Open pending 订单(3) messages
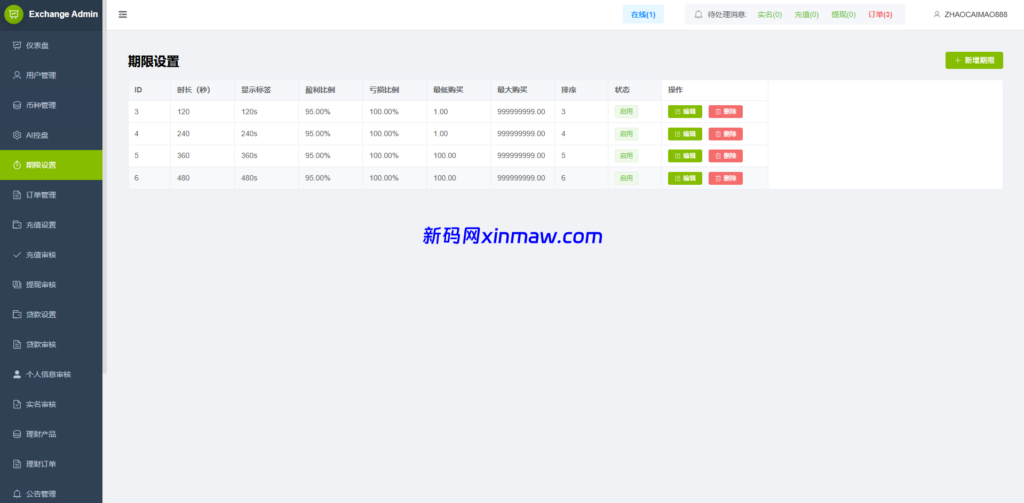Screen dimensions: 1024x503 [x=880, y=14]
